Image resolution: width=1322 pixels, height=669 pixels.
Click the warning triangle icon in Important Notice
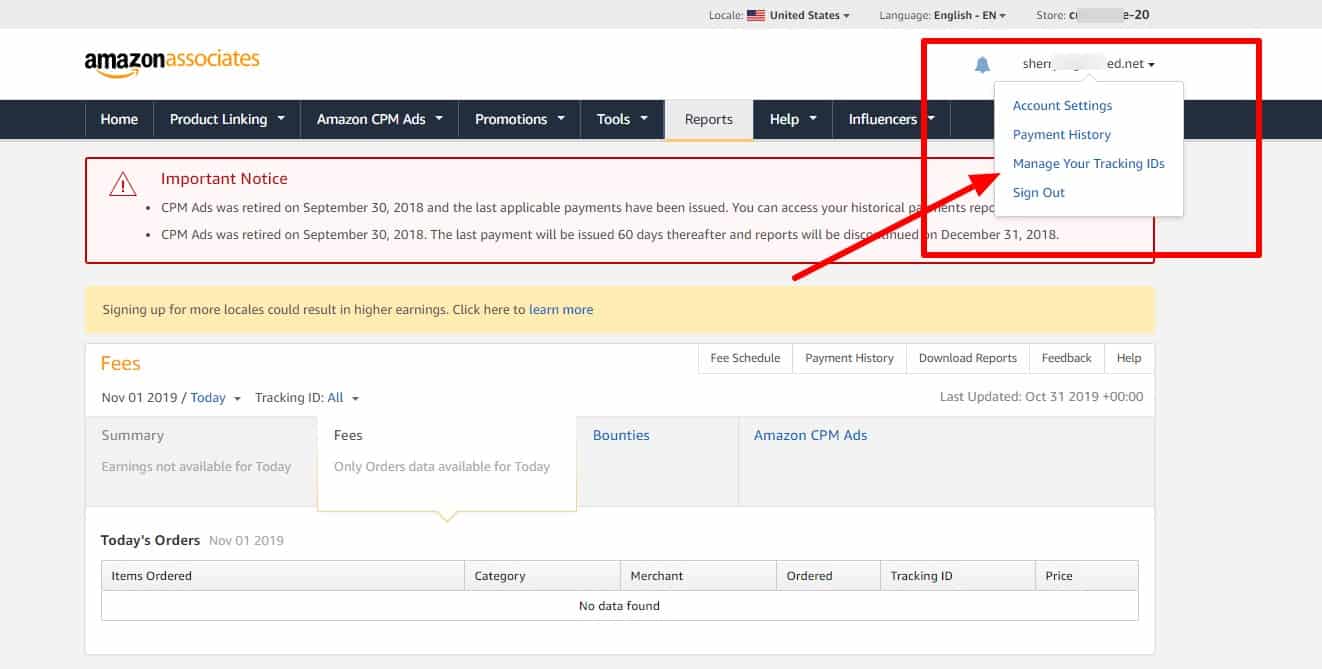point(123,184)
